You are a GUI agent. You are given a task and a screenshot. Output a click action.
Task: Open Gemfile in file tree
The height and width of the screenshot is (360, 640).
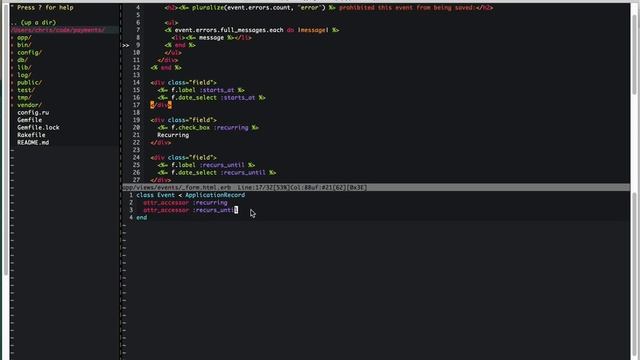(29, 120)
